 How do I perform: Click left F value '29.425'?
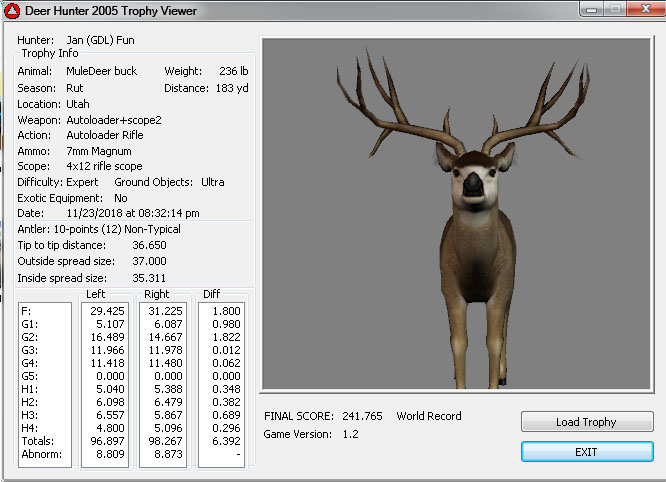107,311
